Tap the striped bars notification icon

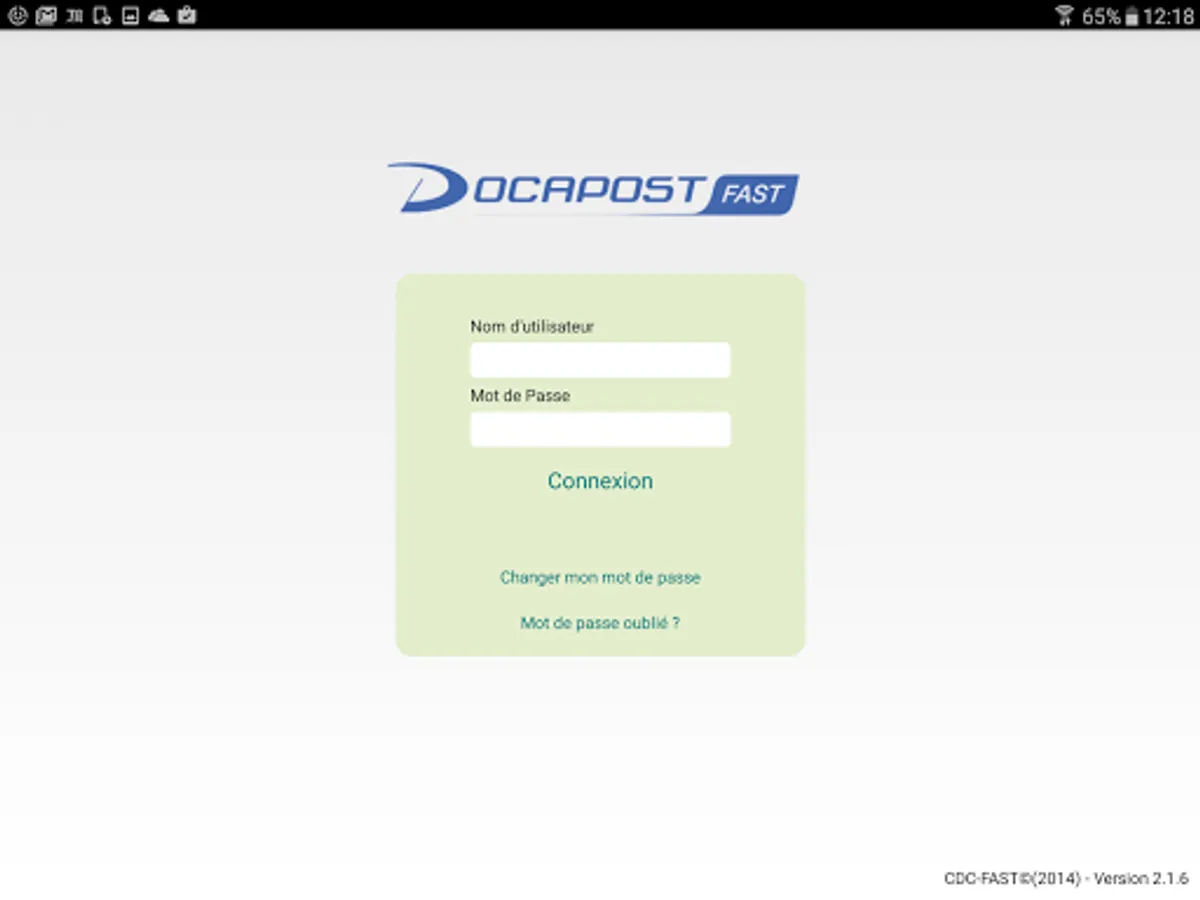73,15
